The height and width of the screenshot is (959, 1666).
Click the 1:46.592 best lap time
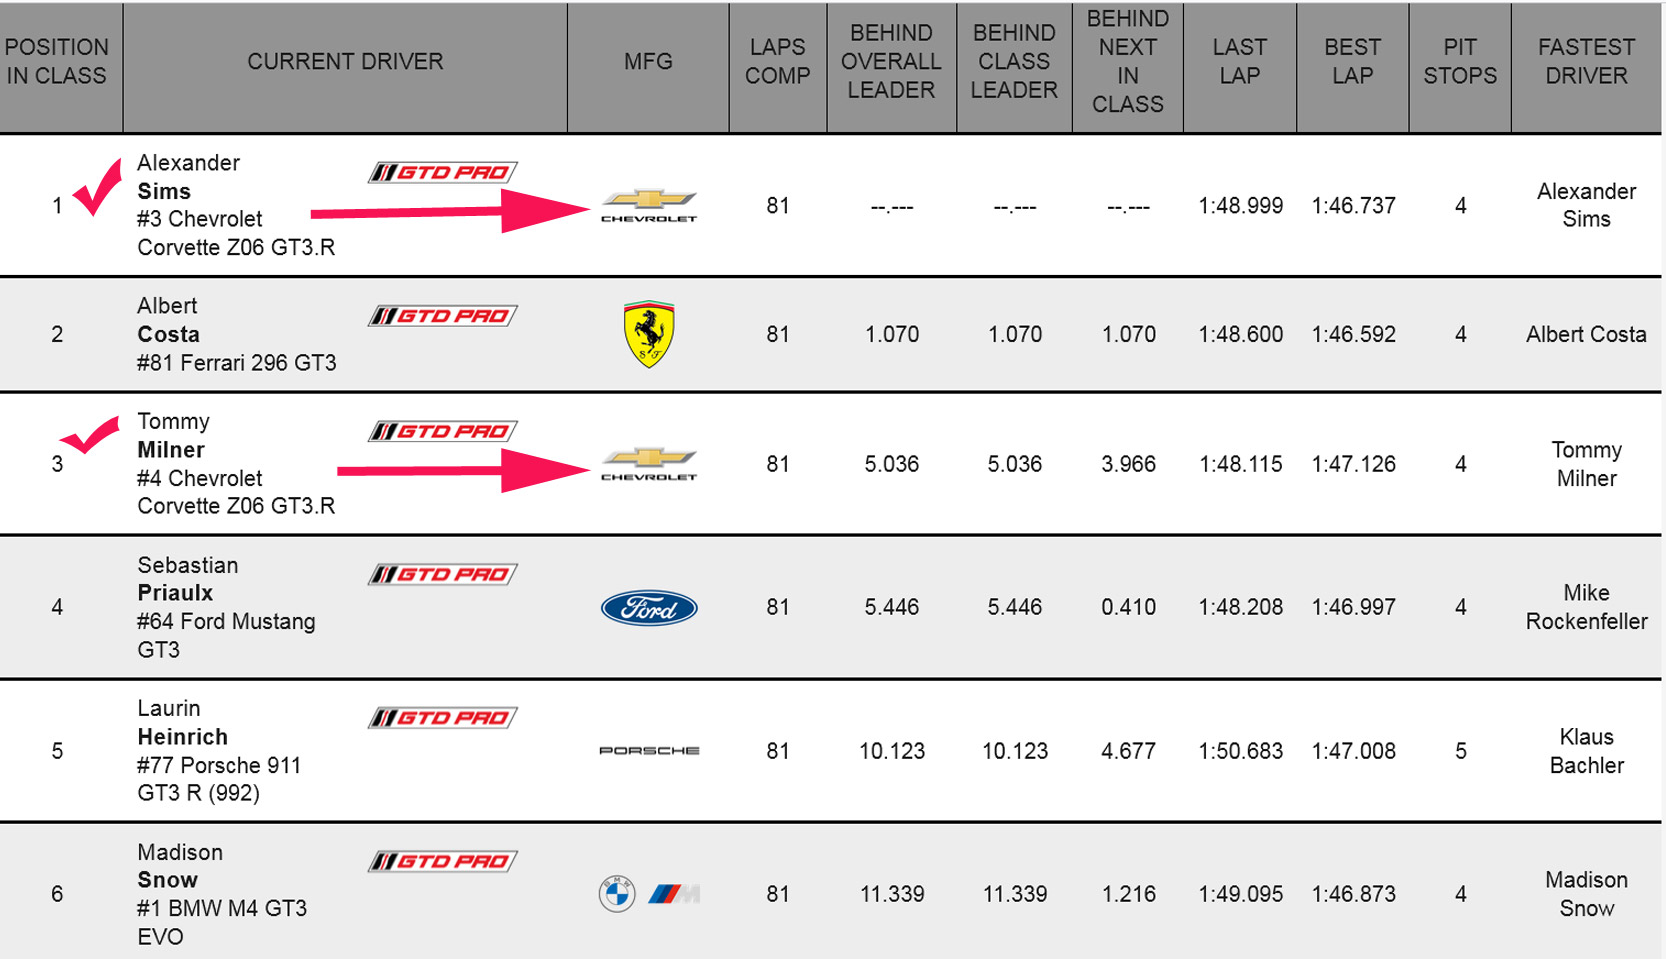pyautogui.click(x=1353, y=335)
